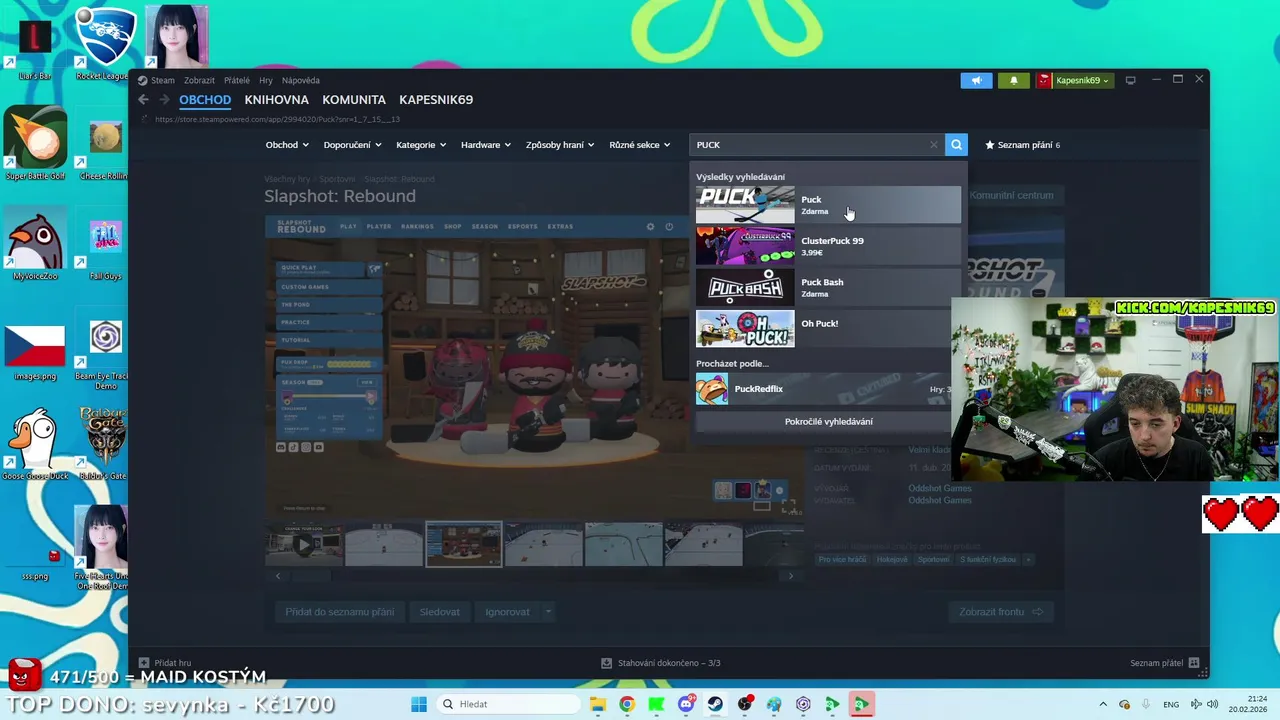1280x720 pixels.
Task: Open the Super Battle Golf desktop icon
Action: (35, 145)
